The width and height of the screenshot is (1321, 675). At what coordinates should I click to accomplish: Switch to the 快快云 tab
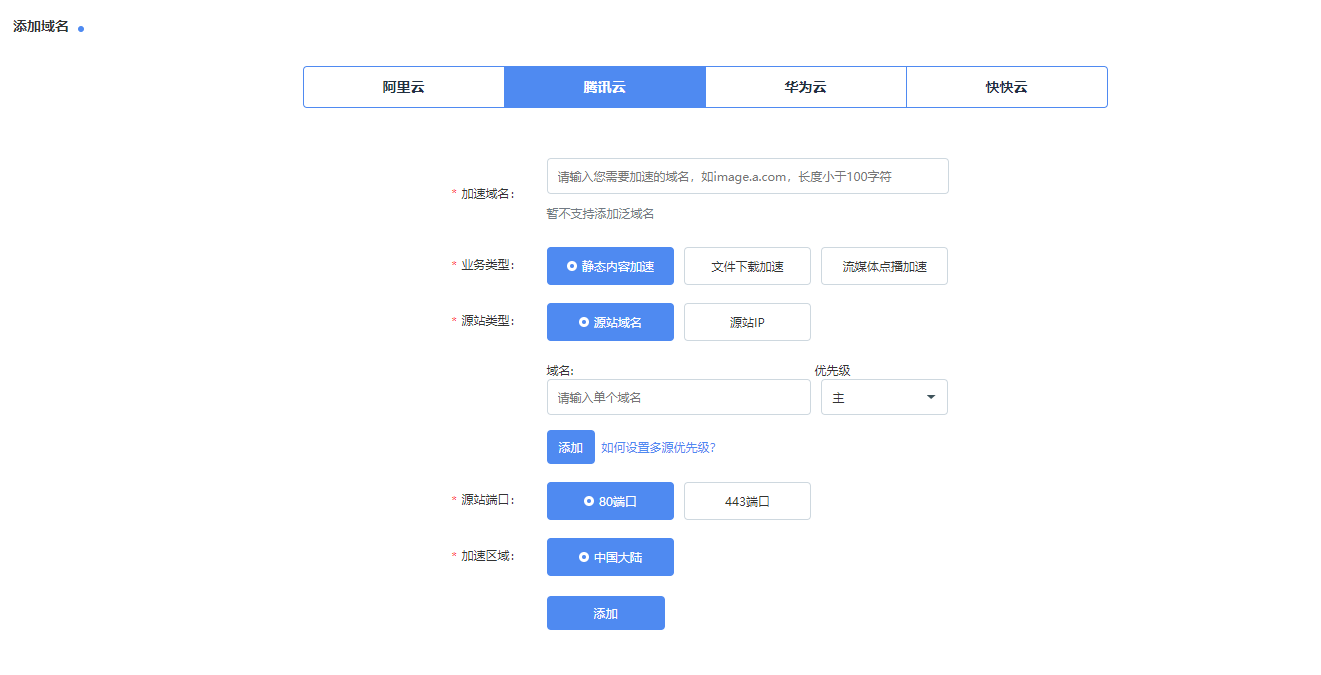[x=1006, y=87]
